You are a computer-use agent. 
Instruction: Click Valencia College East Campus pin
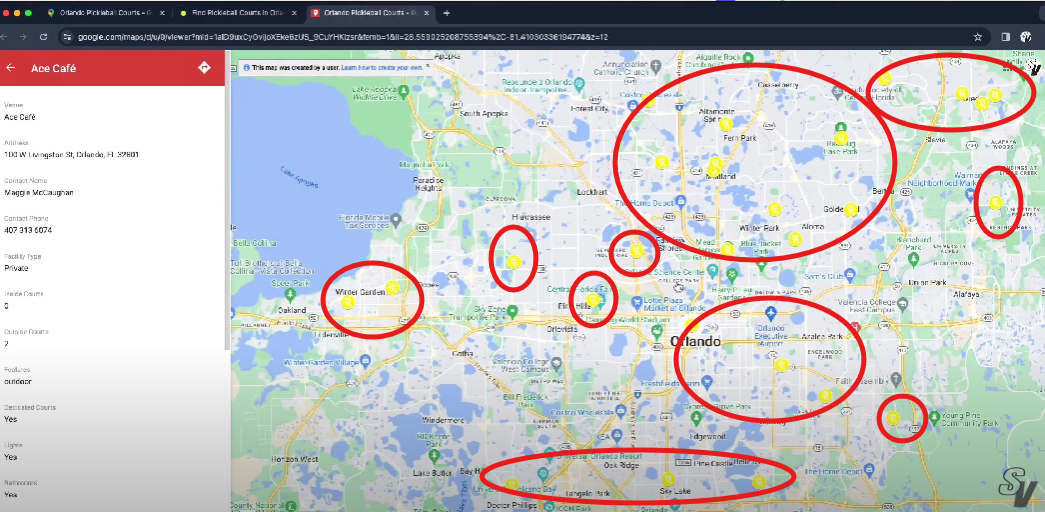903,303
